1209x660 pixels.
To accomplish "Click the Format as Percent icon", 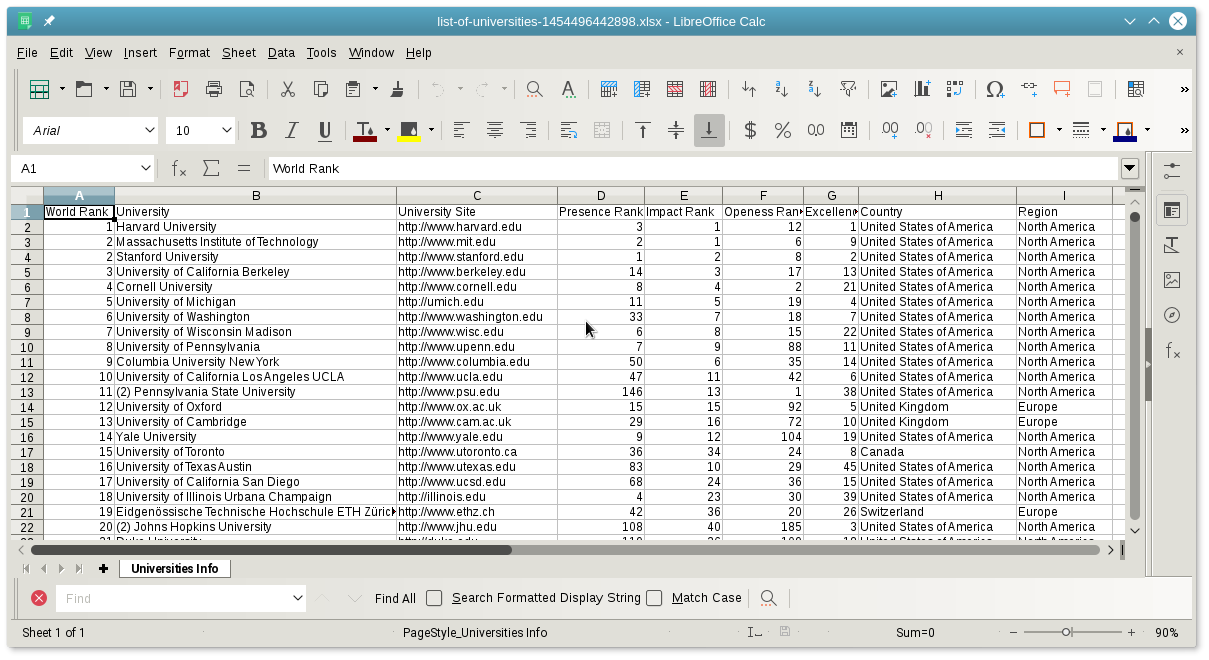I will (783, 130).
